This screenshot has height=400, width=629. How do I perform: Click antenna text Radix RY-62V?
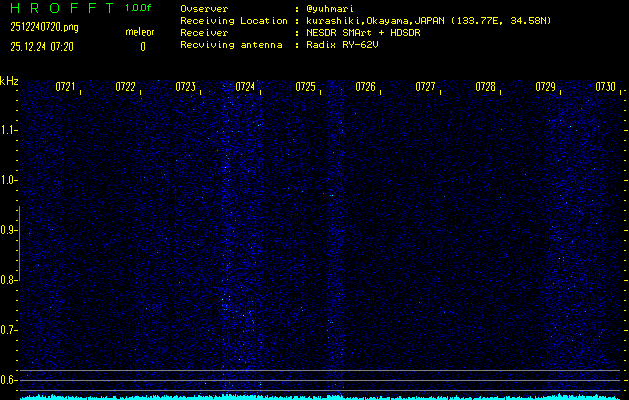(342, 45)
